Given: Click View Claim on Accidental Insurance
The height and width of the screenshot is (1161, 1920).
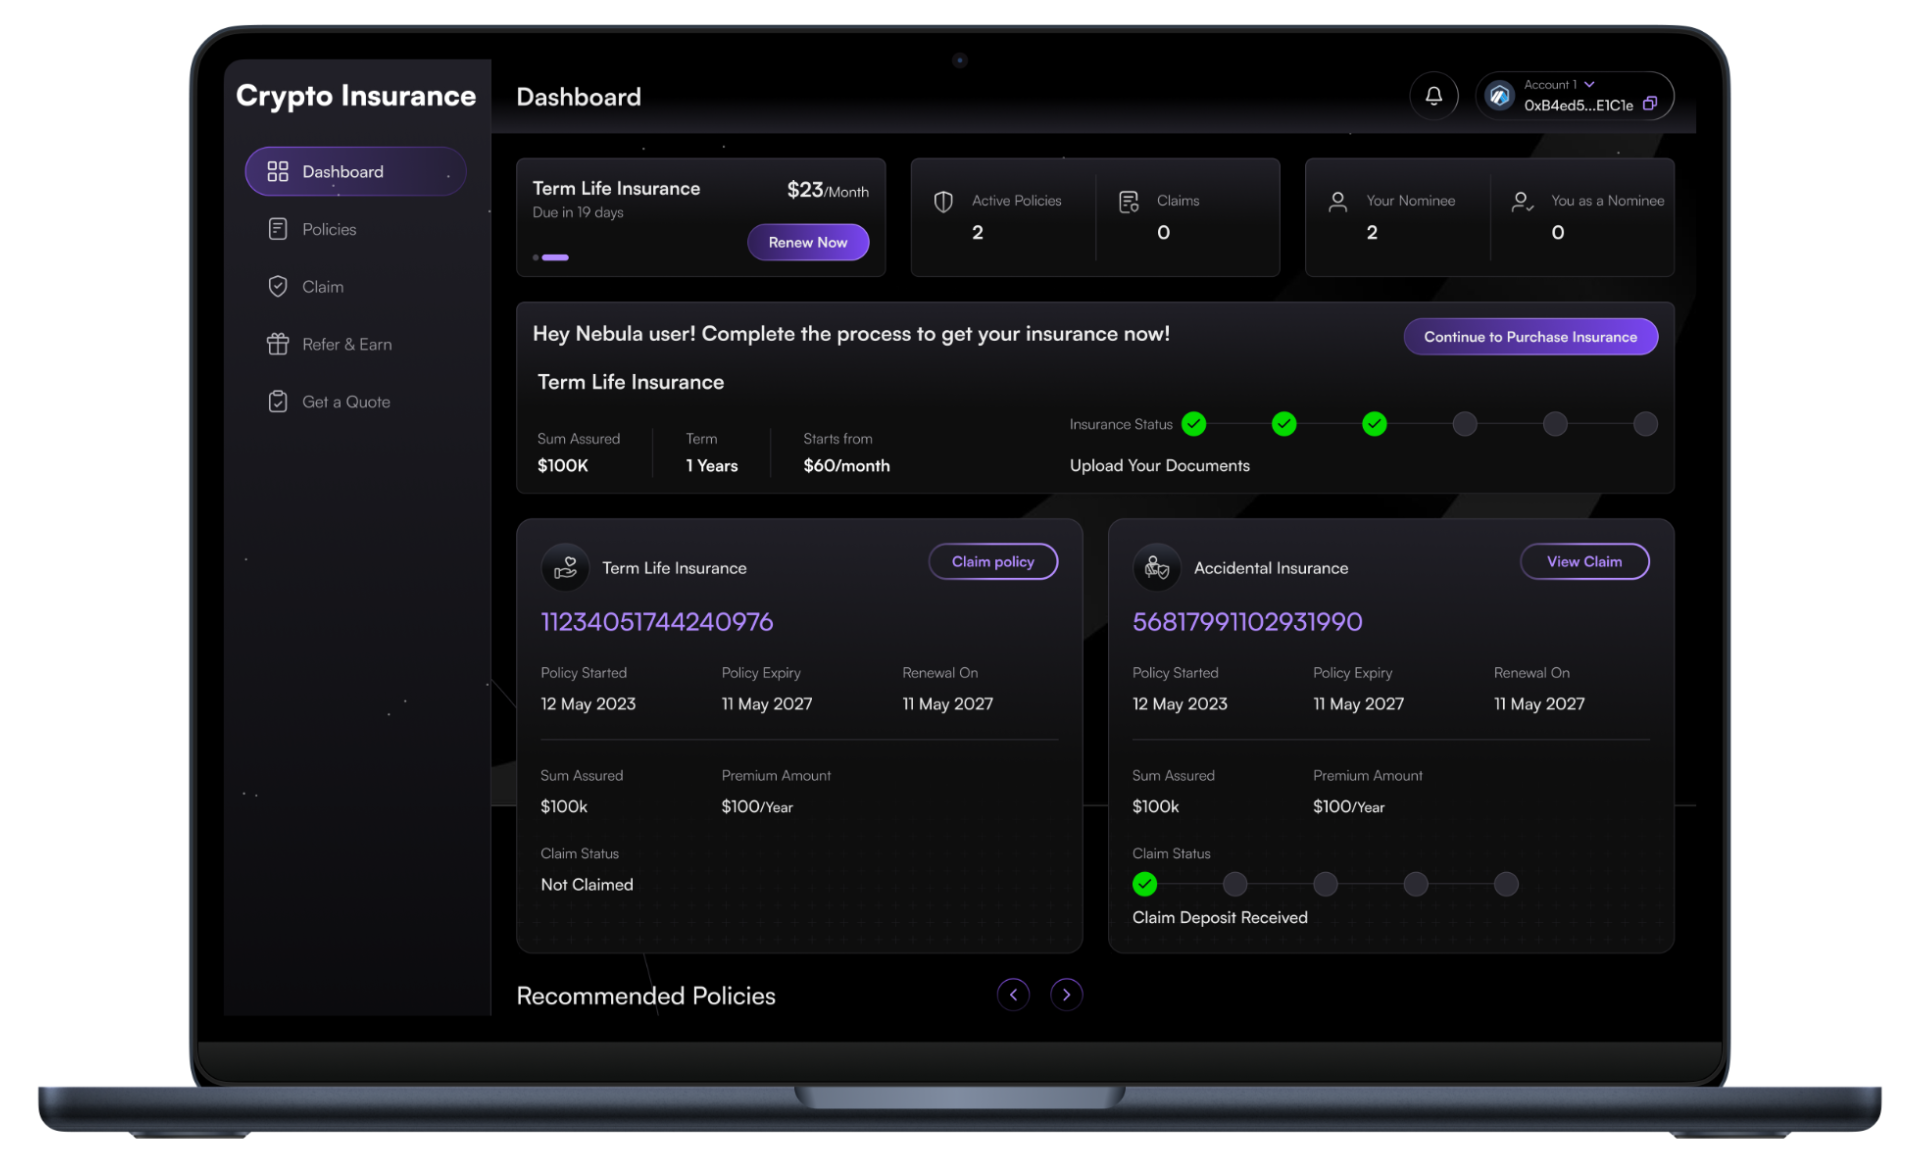Looking at the screenshot, I should pyautogui.click(x=1584, y=561).
